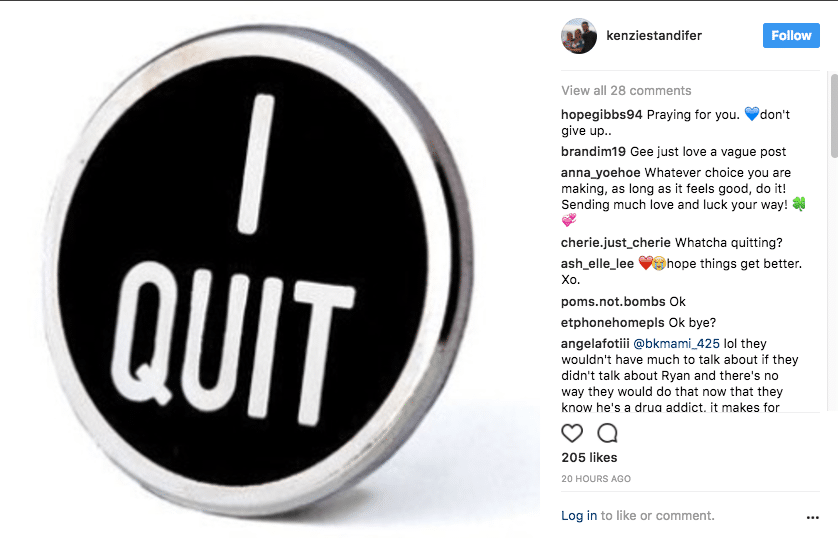Open the cherie.just_cherie profile link
The width and height of the screenshot is (838, 538).
click(x=616, y=243)
